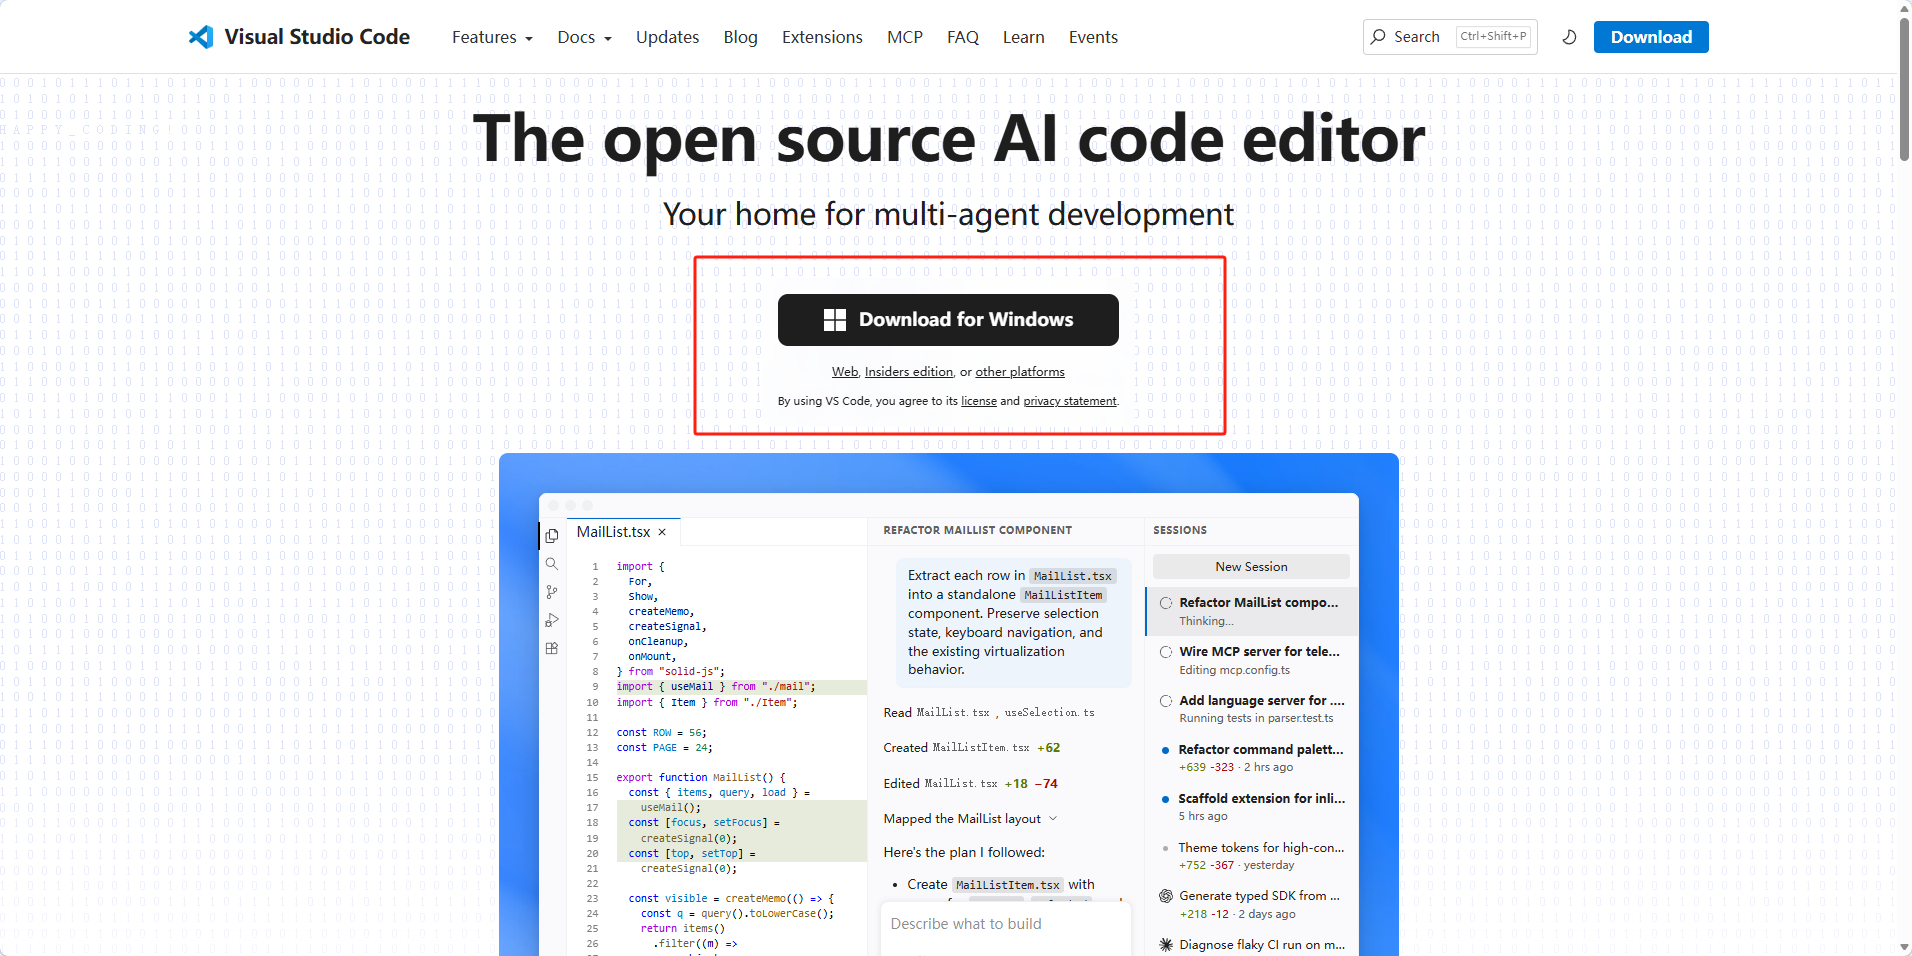Click the SESSIONS panel heading

(1180, 530)
